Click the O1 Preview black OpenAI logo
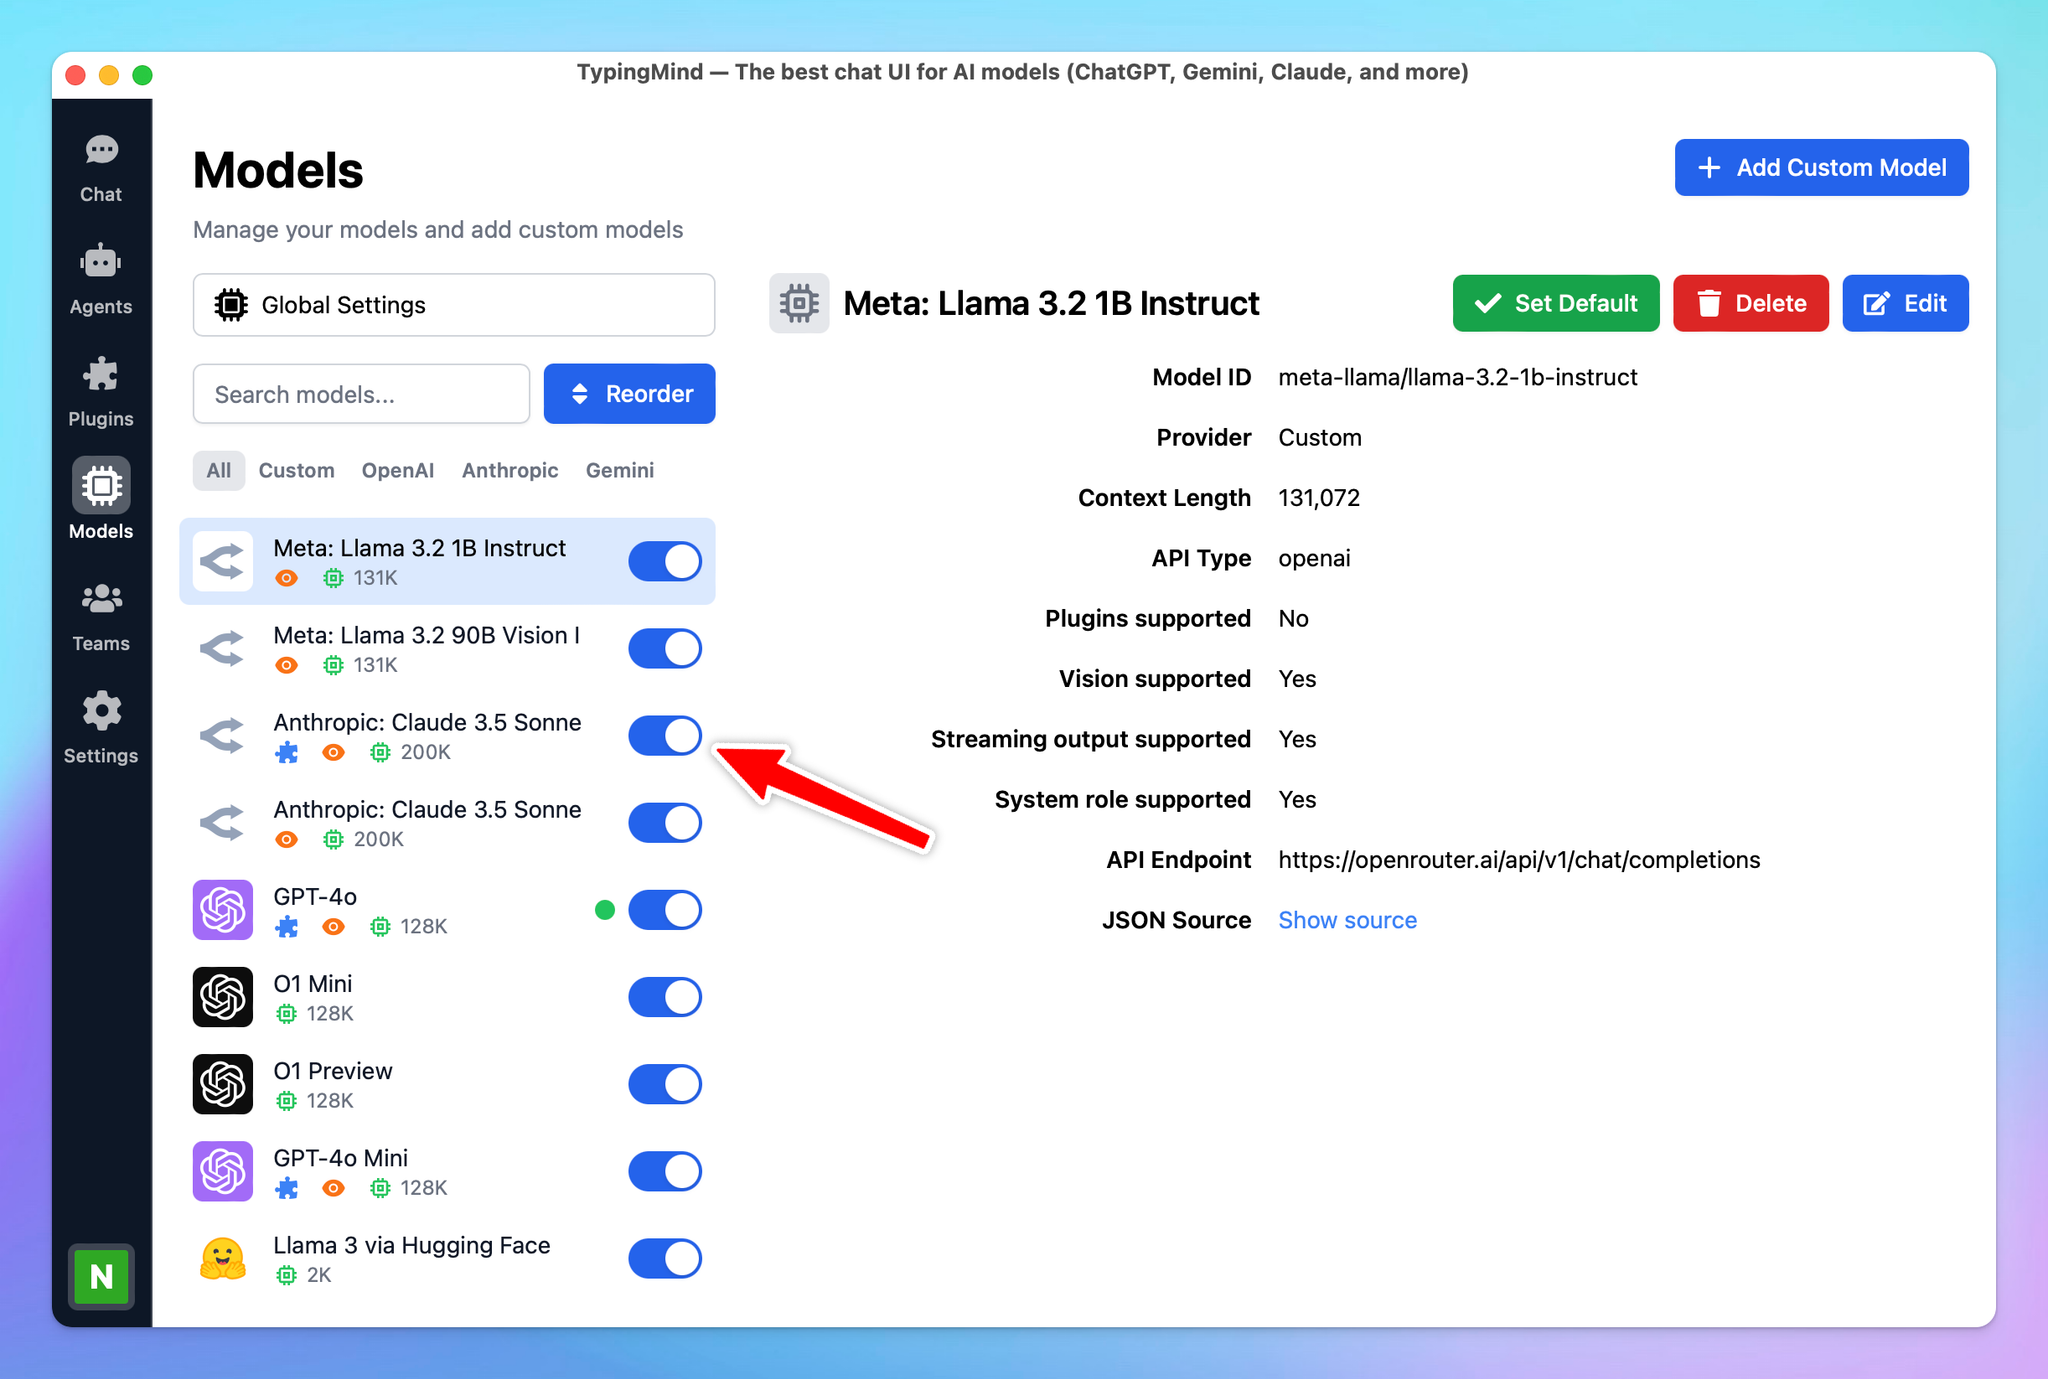Screen dimensions: 2048x1379 tap(223, 1084)
